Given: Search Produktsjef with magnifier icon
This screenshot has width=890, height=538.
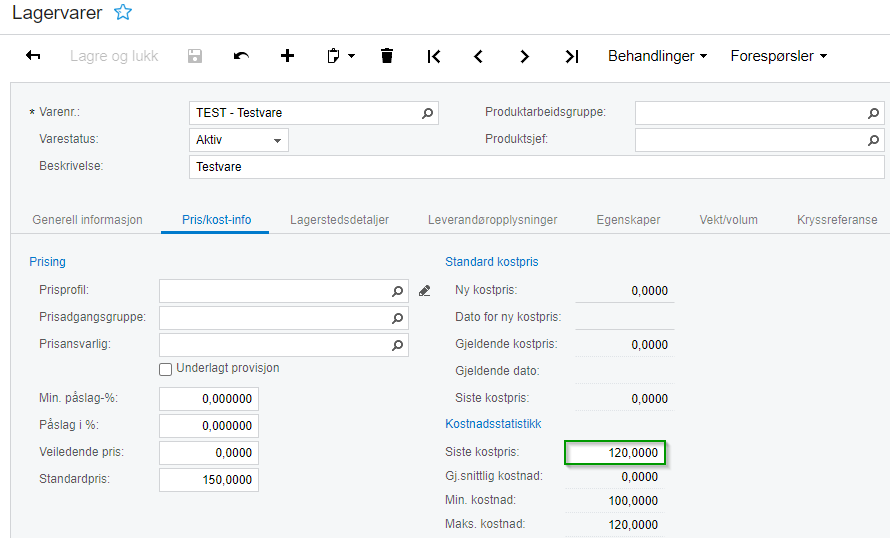Looking at the screenshot, I should pyautogui.click(x=874, y=140).
